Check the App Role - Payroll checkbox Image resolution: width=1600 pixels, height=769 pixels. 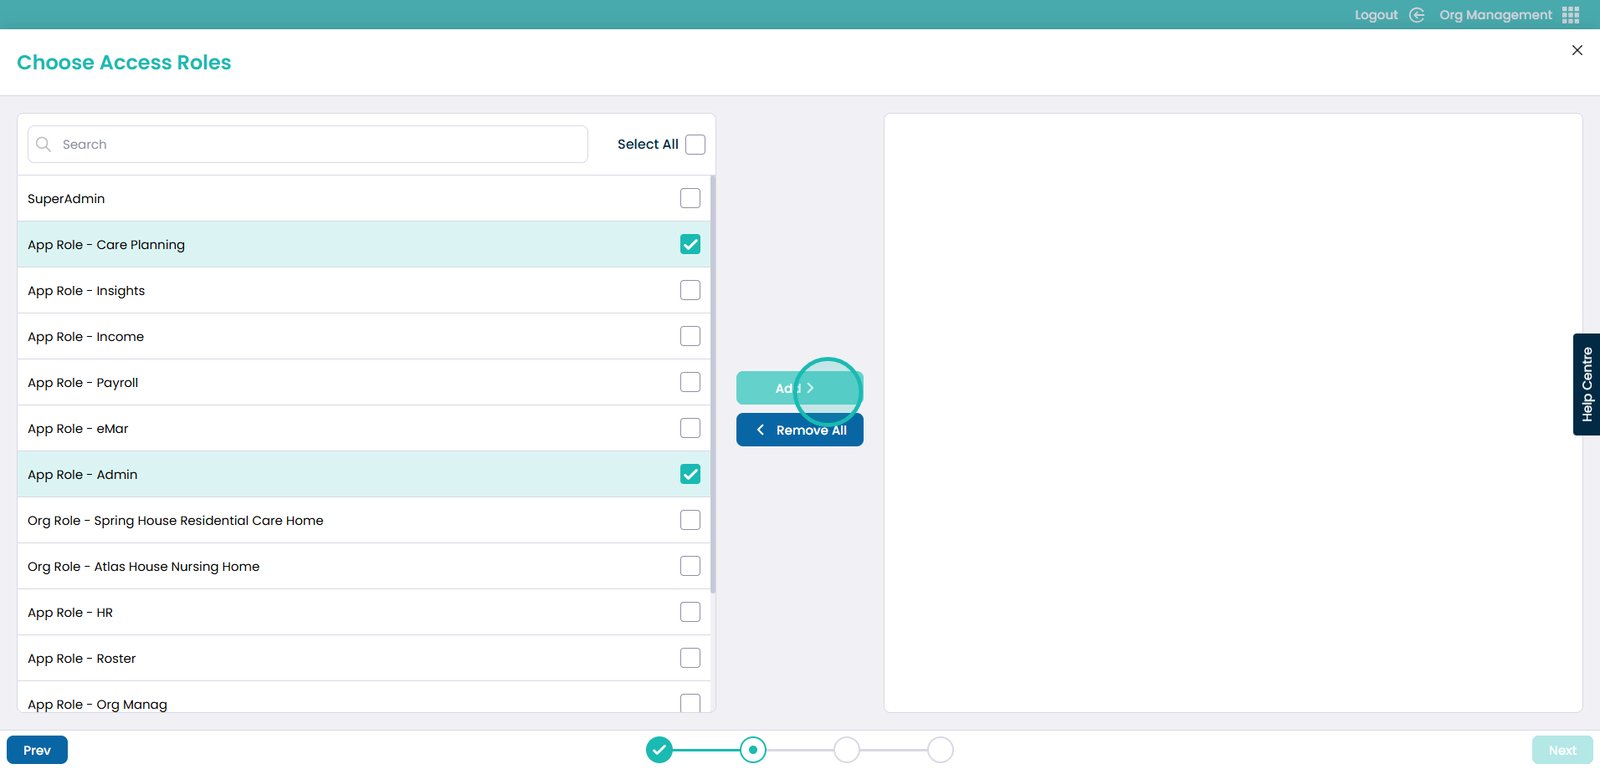click(x=690, y=382)
